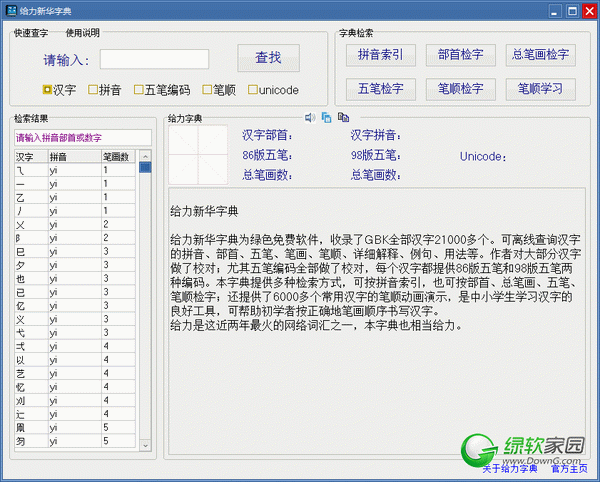Screen dimensions: 600x482
Task: Click the results list scroll-up arrow
Action: coord(145,156)
